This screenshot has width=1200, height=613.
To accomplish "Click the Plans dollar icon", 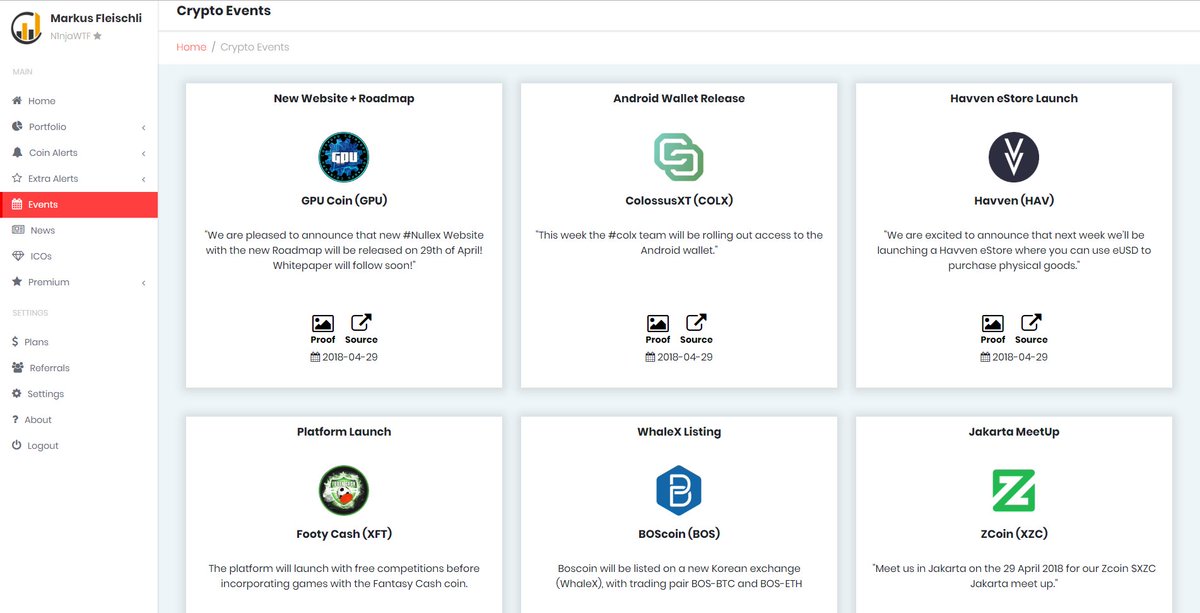I will click(x=15, y=342).
